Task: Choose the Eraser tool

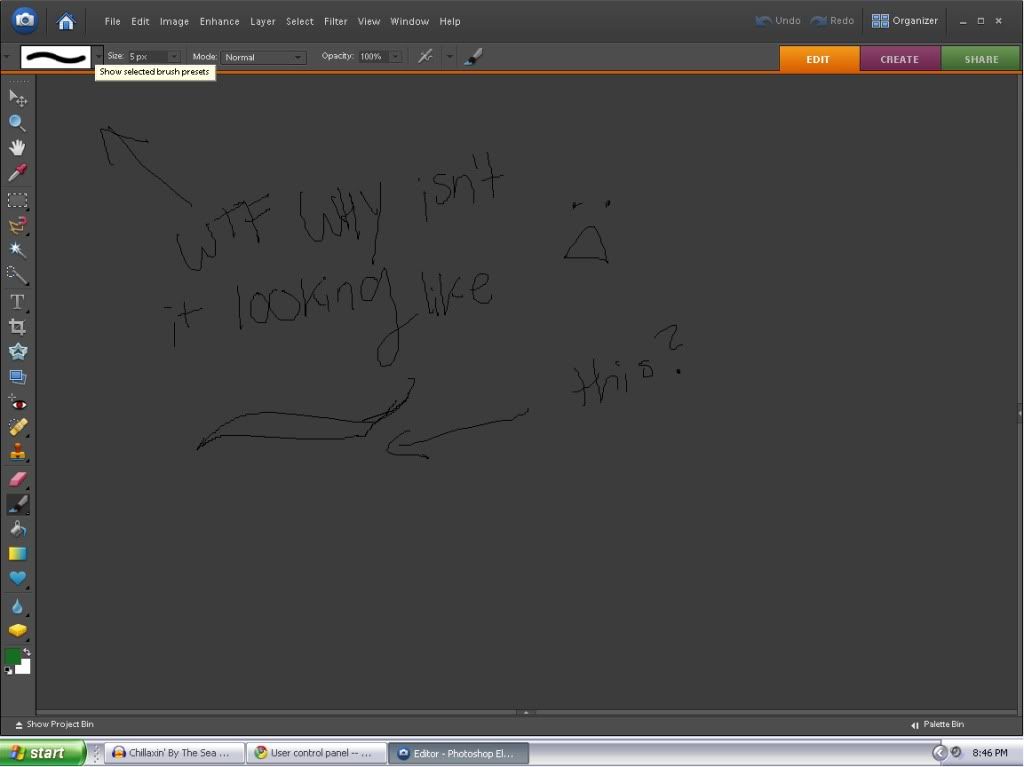Action: 17,479
